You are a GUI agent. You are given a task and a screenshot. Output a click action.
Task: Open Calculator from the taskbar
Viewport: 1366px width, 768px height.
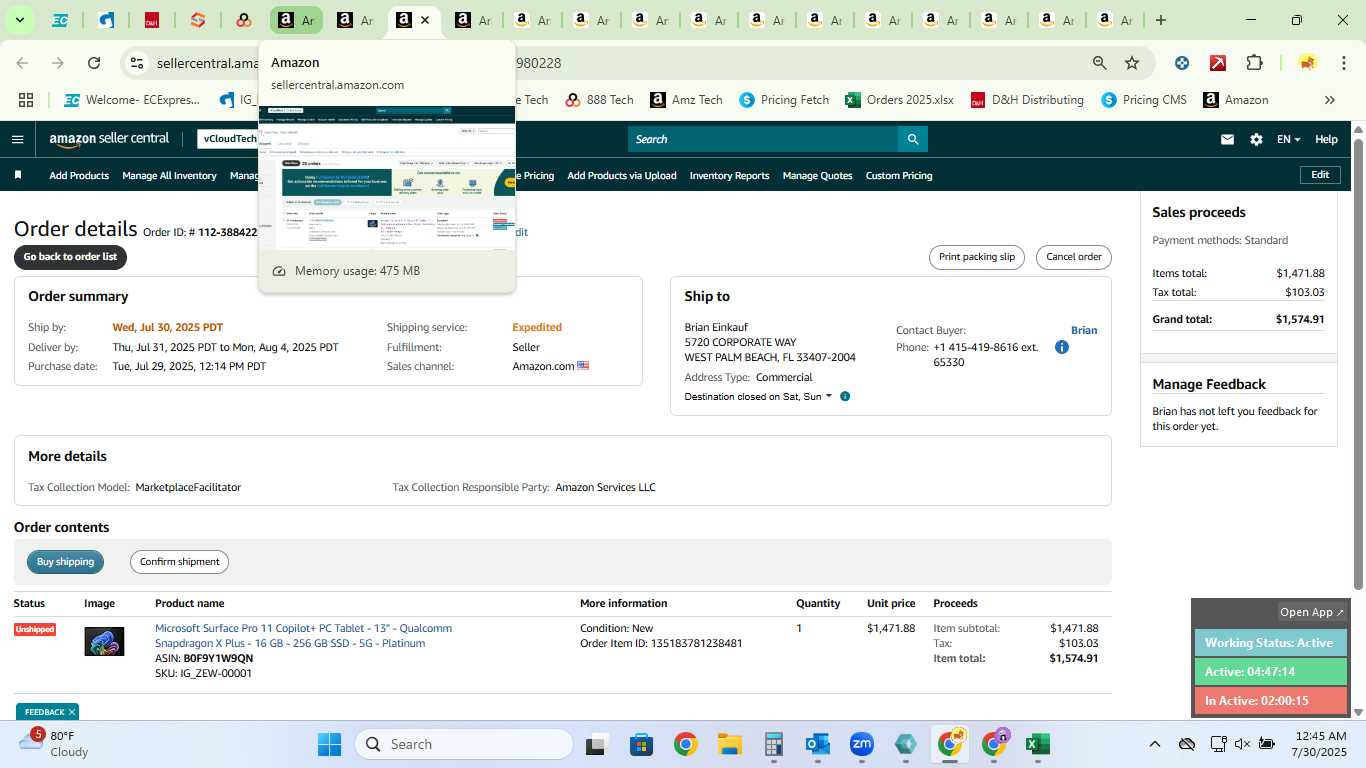[773, 744]
